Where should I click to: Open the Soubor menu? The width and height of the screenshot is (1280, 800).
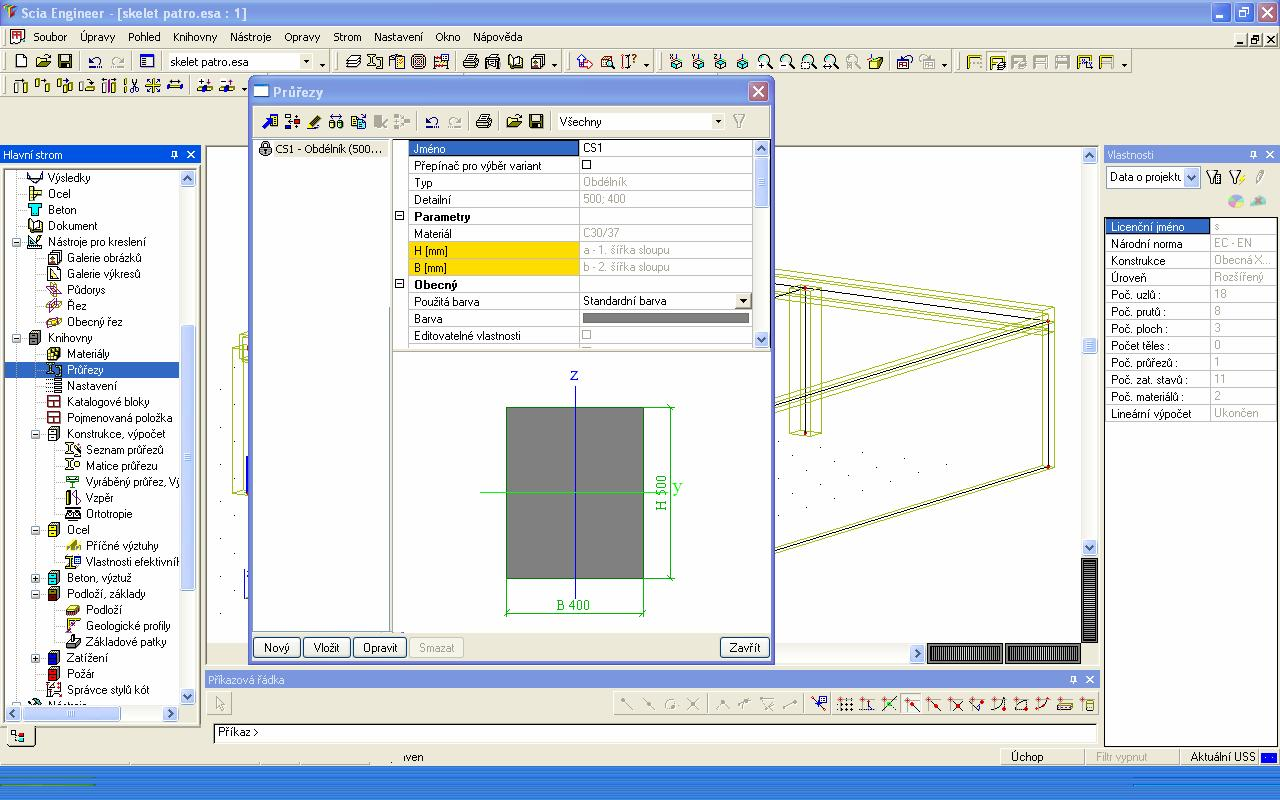pos(50,37)
